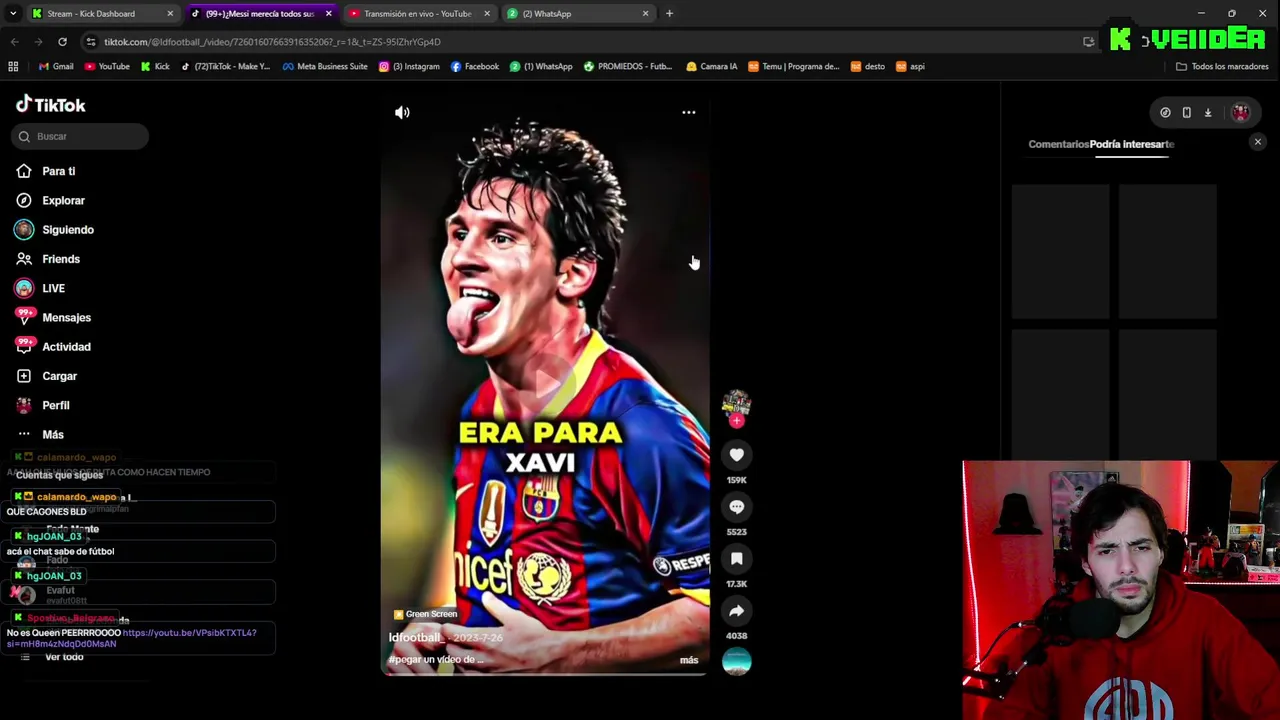Open Facebook bookmark

(475, 67)
